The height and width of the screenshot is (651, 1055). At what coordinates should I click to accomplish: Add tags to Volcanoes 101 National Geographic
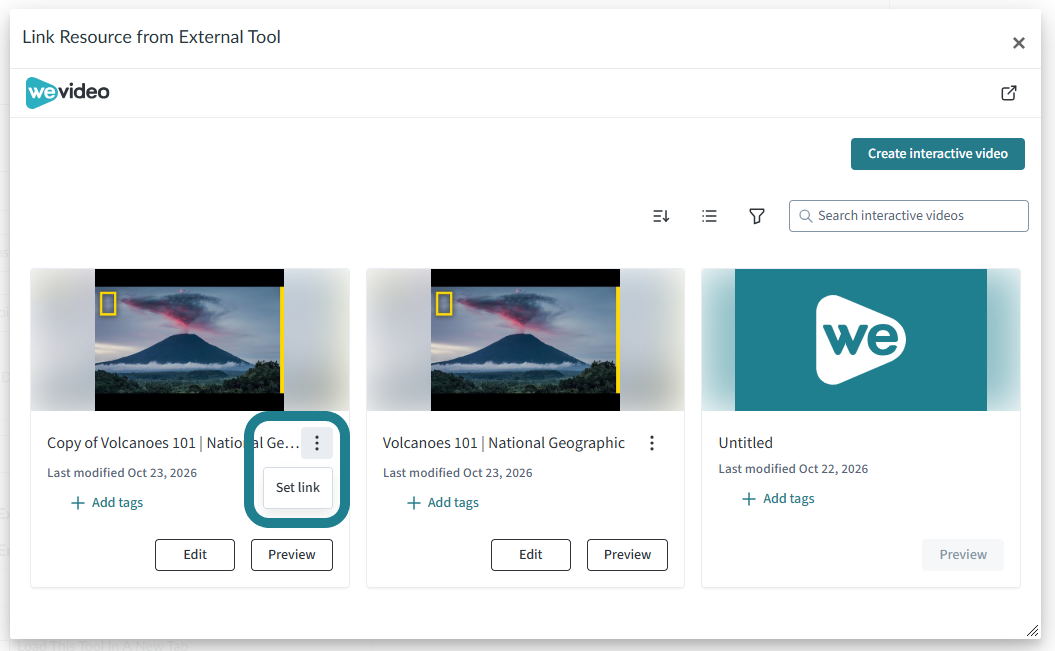tap(443, 502)
